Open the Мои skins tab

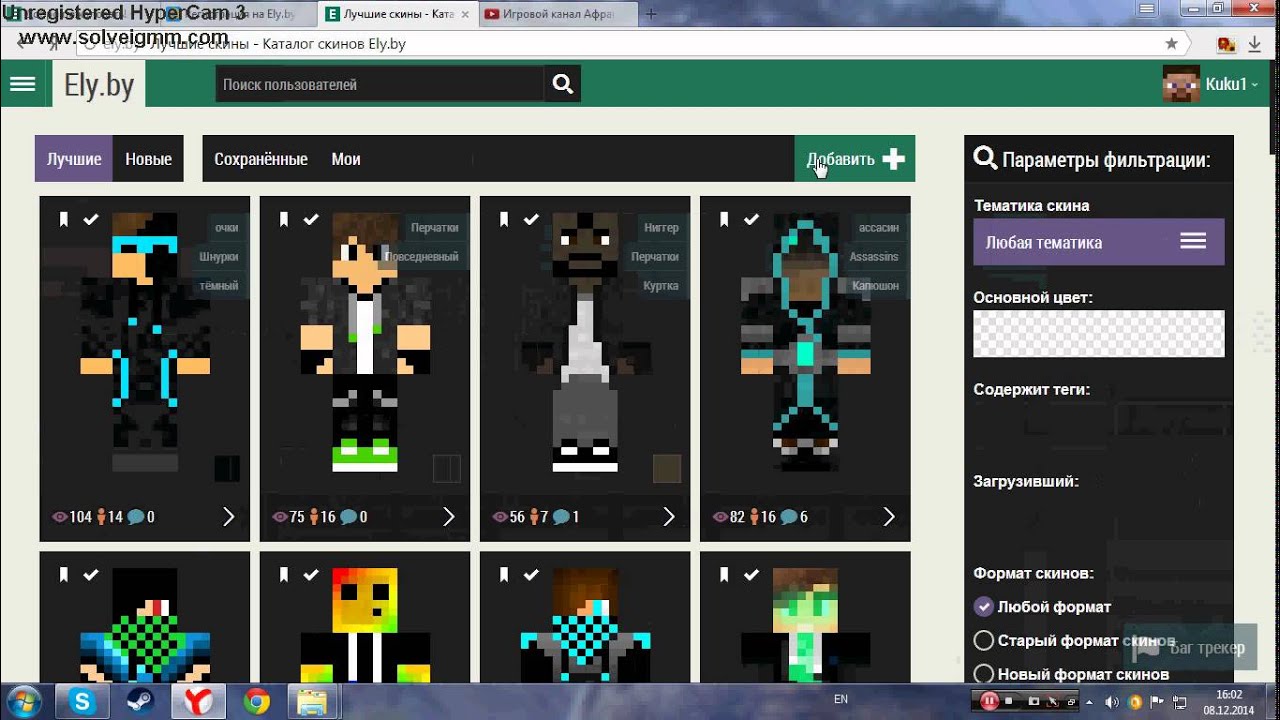tap(346, 159)
